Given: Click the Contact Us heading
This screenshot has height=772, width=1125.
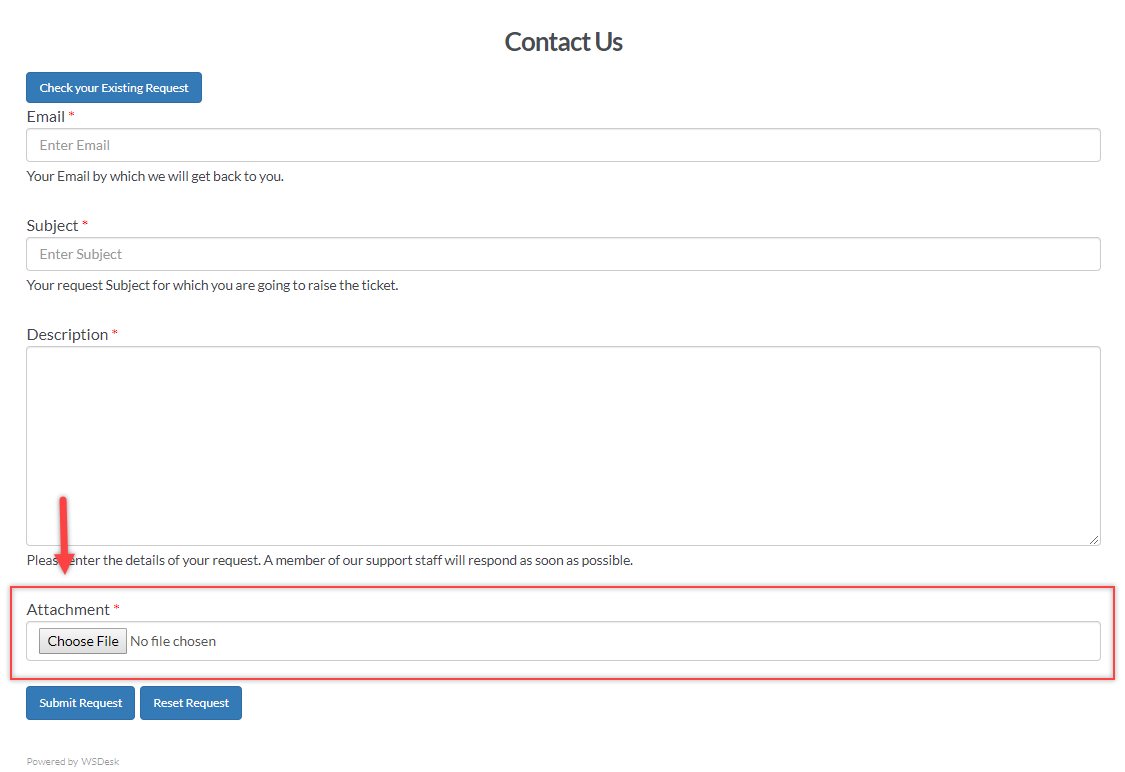Looking at the screenshot, I should [x=563, y=42].
